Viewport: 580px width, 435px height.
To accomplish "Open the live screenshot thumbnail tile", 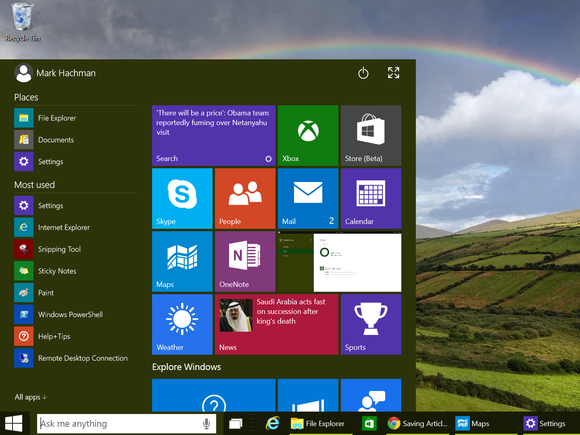I will [x=340, y=262].
